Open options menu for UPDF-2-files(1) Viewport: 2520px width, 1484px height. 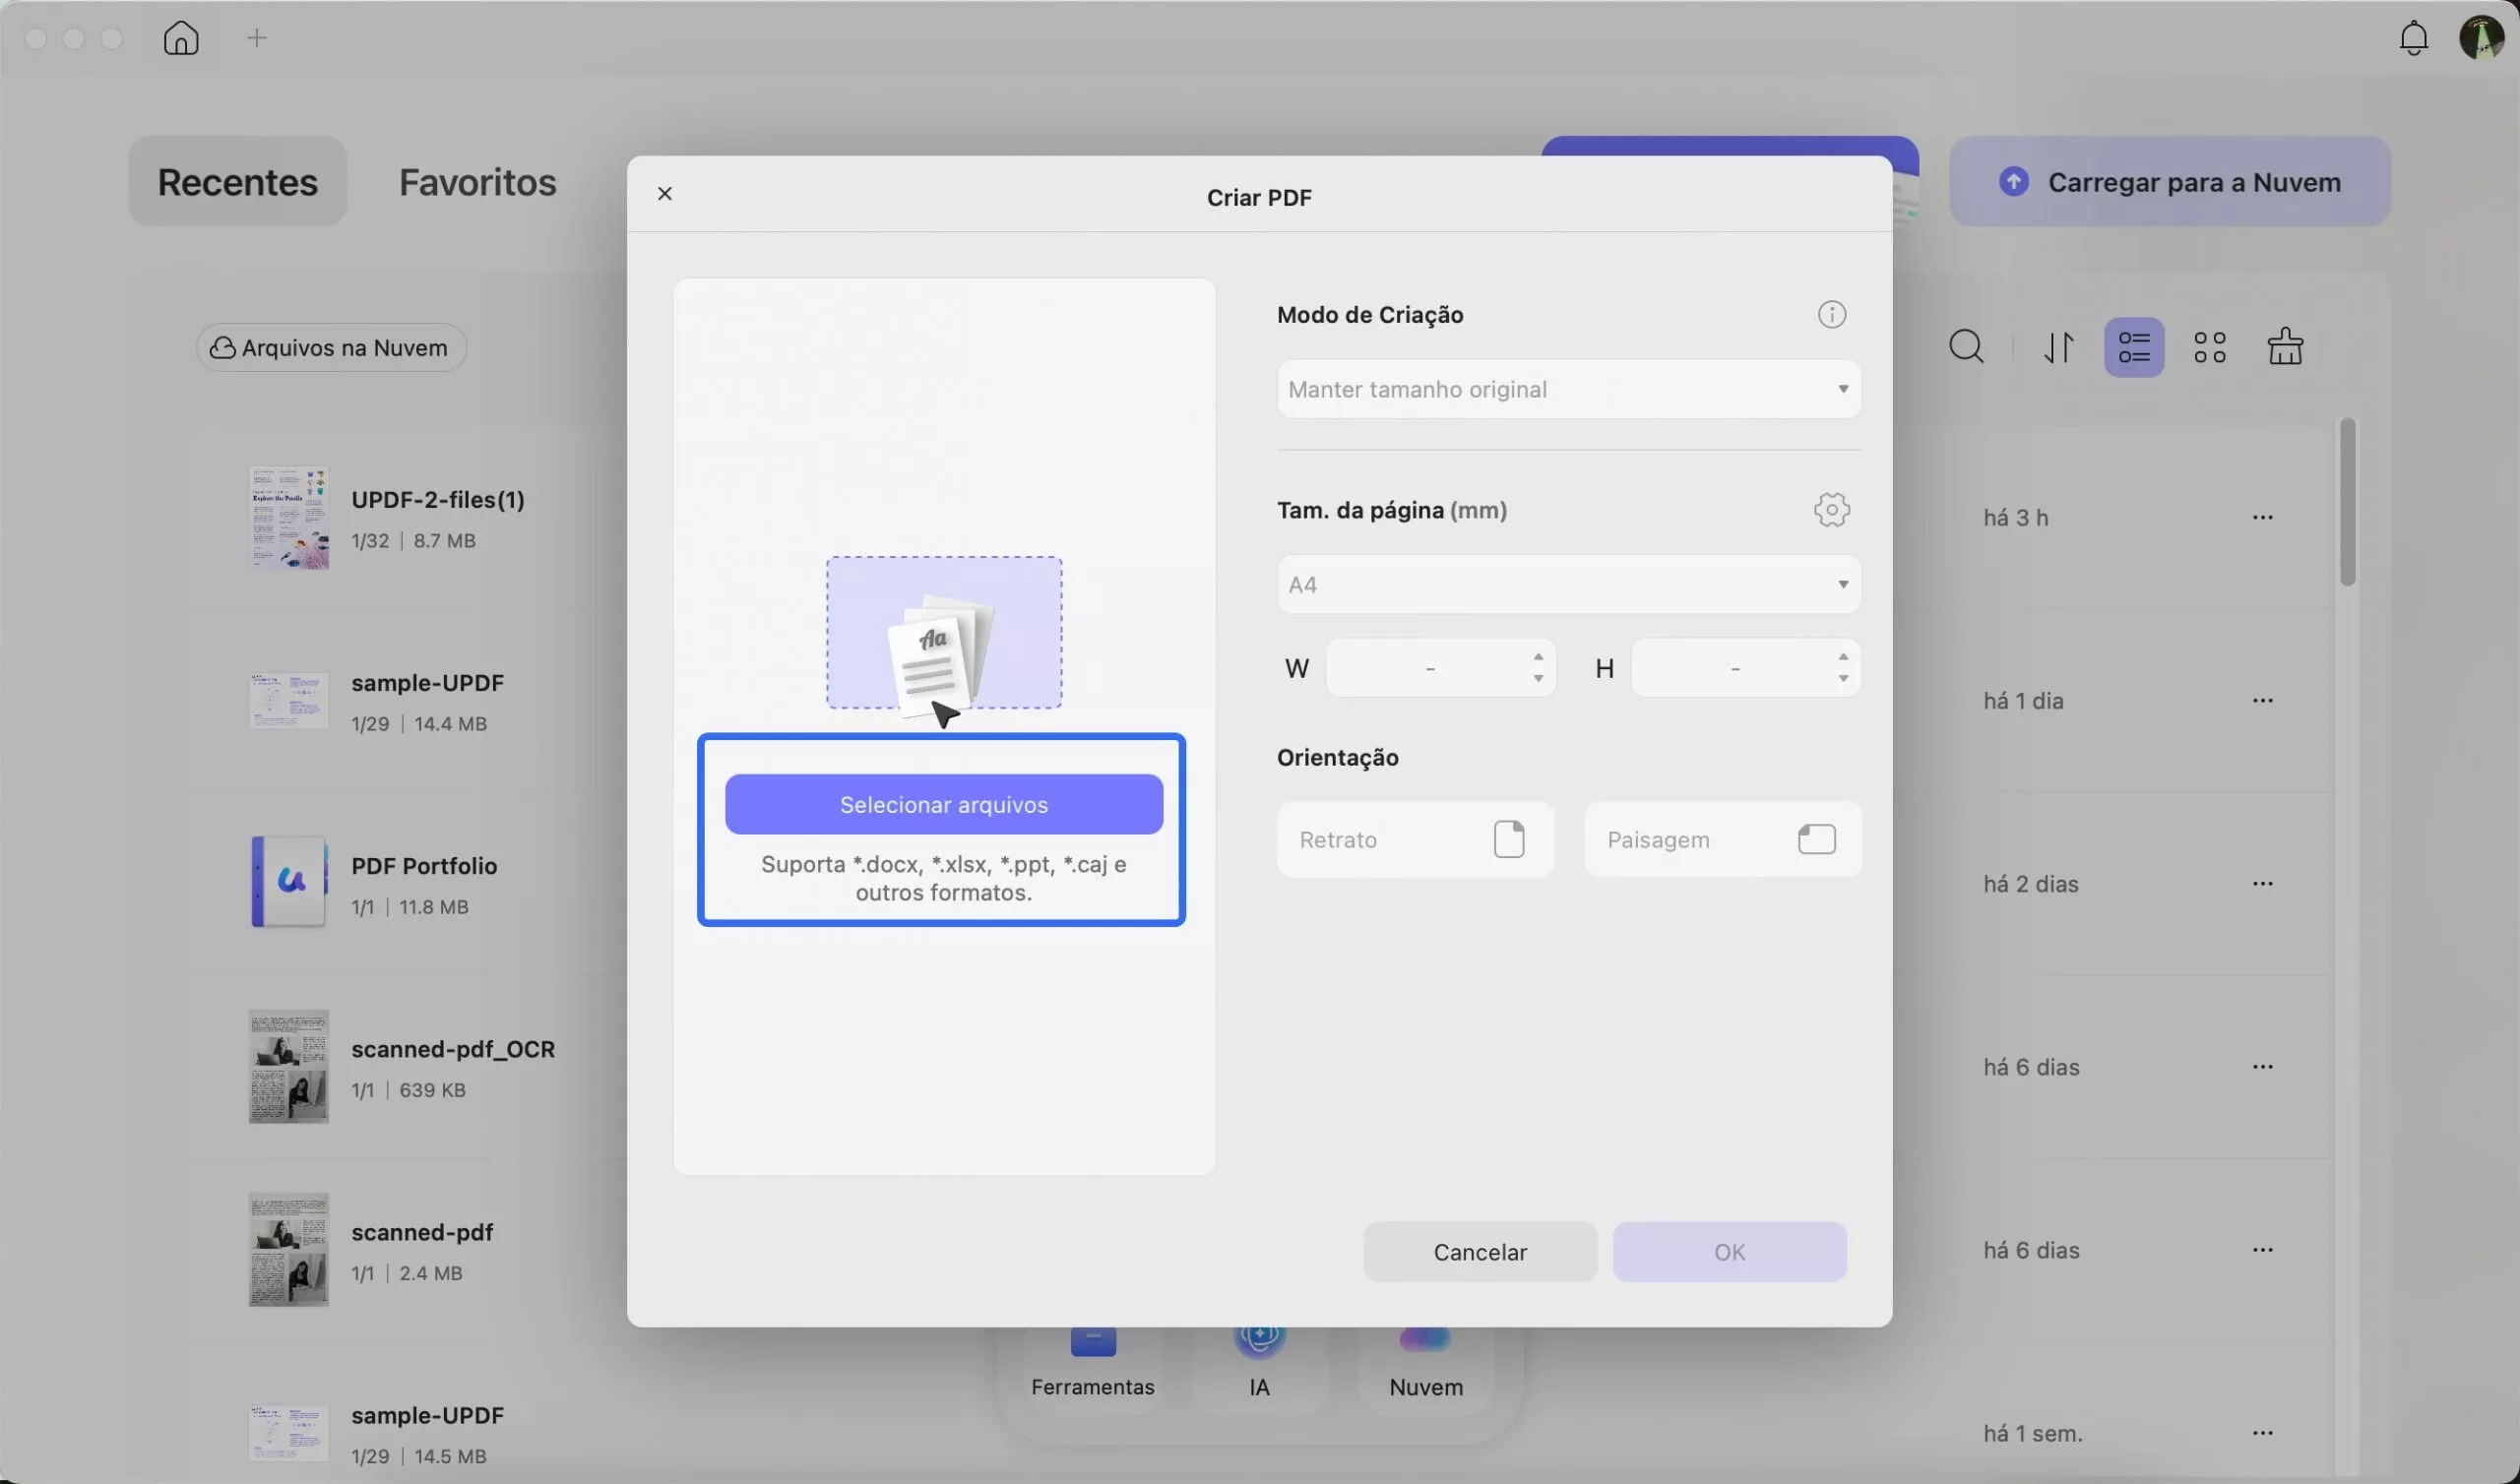(2262, 518)
